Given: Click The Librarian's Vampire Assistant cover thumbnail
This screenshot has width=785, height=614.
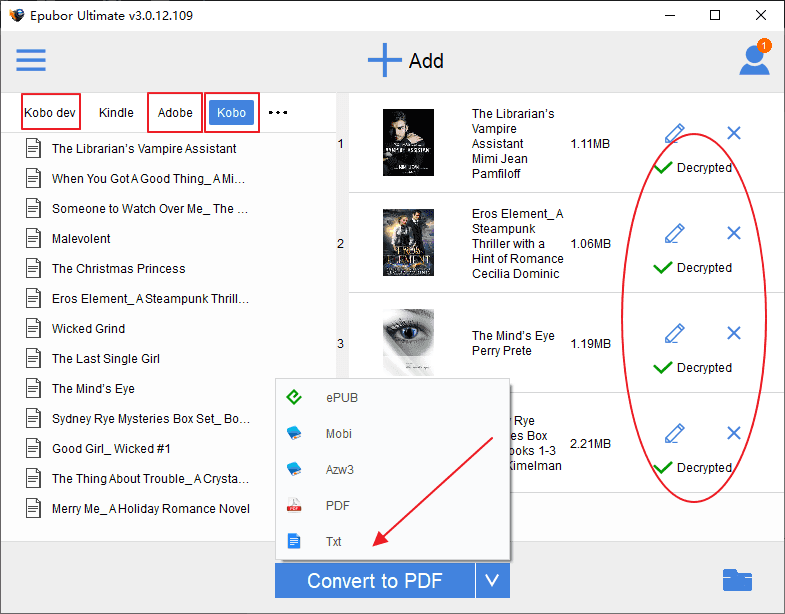Looking at the screenshot, I should 409,143.
